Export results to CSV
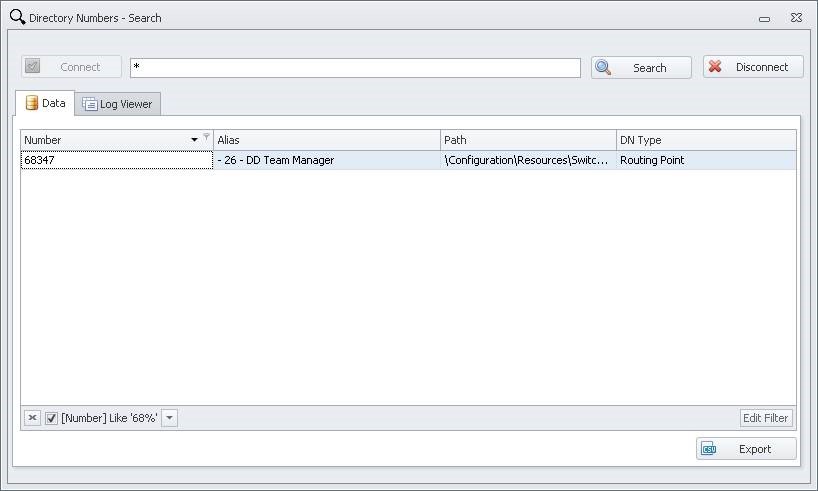 click(746, 449)
